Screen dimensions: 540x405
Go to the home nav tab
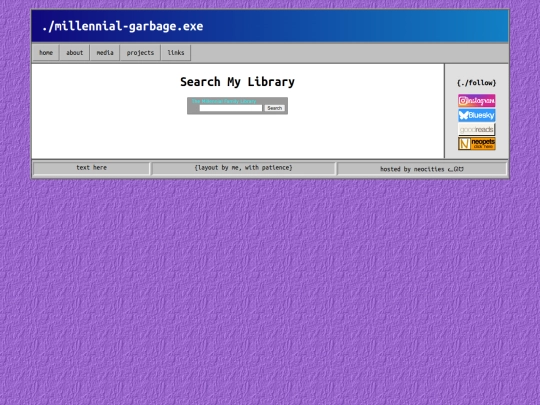click(46, 53)
